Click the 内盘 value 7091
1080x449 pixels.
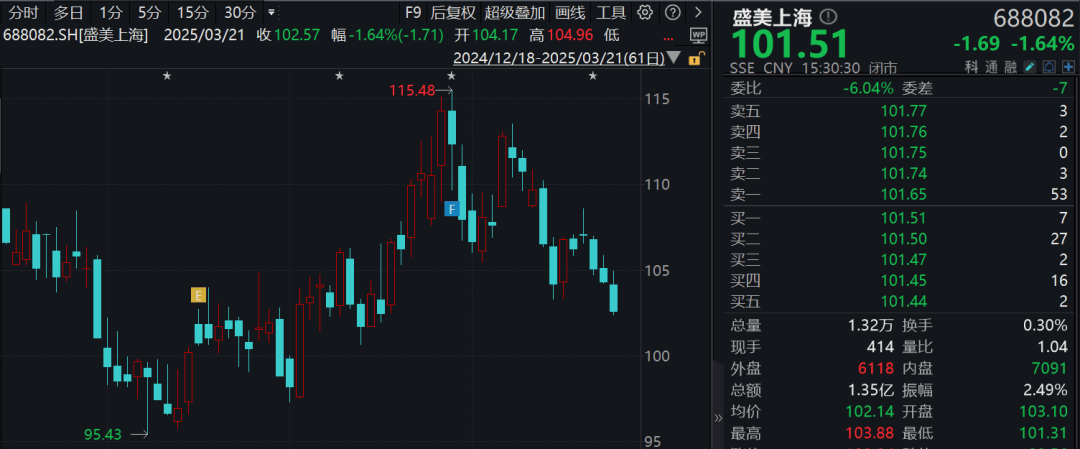(1048, 368)
